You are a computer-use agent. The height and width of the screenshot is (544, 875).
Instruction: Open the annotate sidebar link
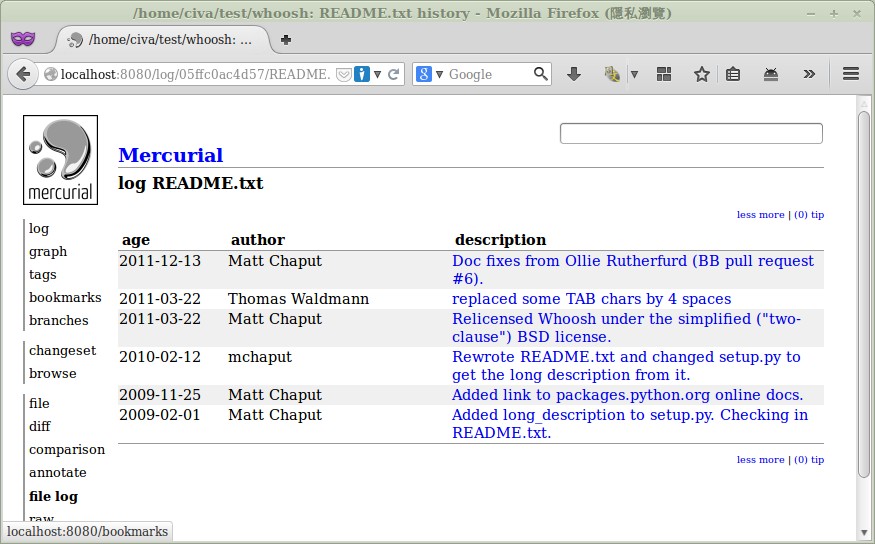click(x=58, y=472)
